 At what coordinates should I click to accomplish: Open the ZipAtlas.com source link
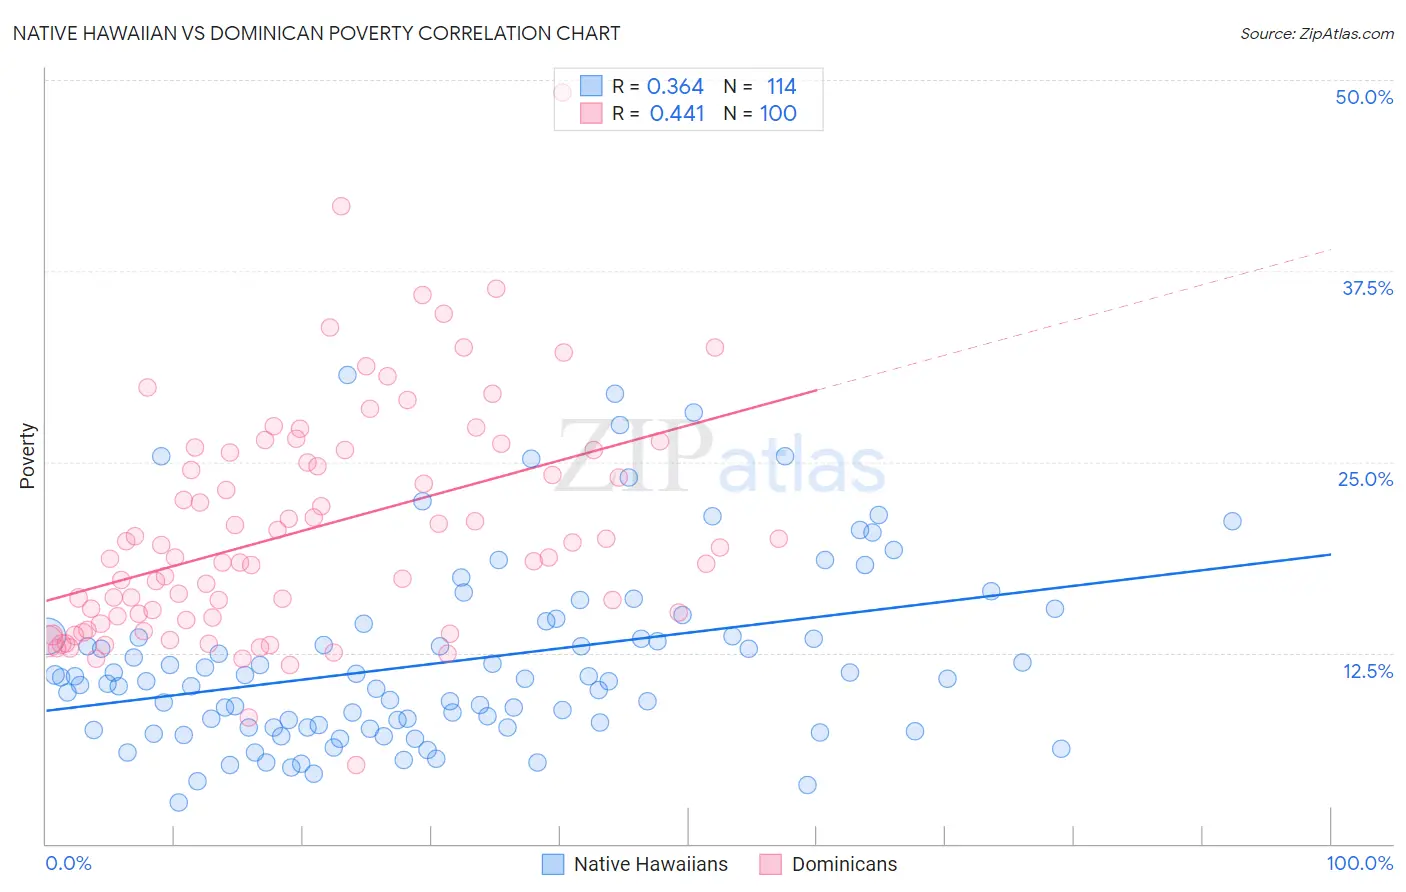tap(1317, 33)
